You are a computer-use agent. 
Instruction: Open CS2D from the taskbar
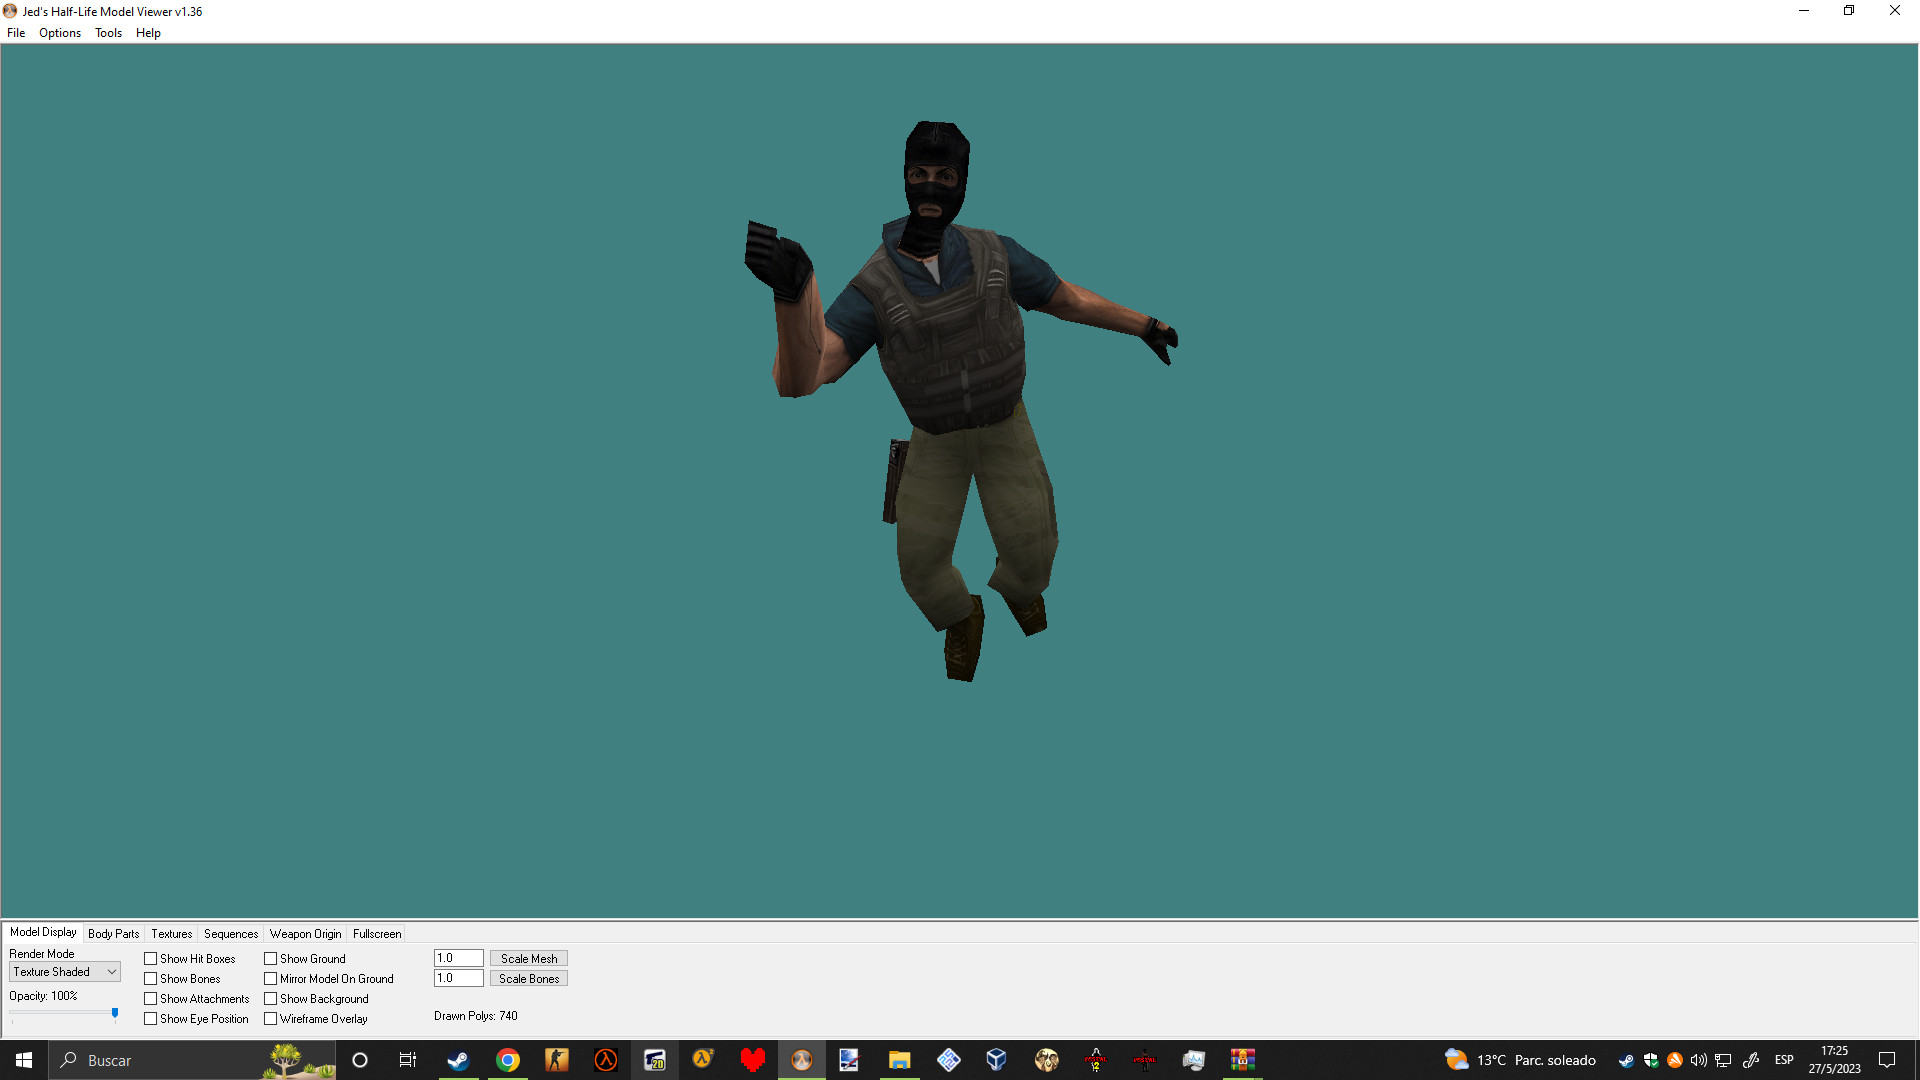(x=655, y=1060)
